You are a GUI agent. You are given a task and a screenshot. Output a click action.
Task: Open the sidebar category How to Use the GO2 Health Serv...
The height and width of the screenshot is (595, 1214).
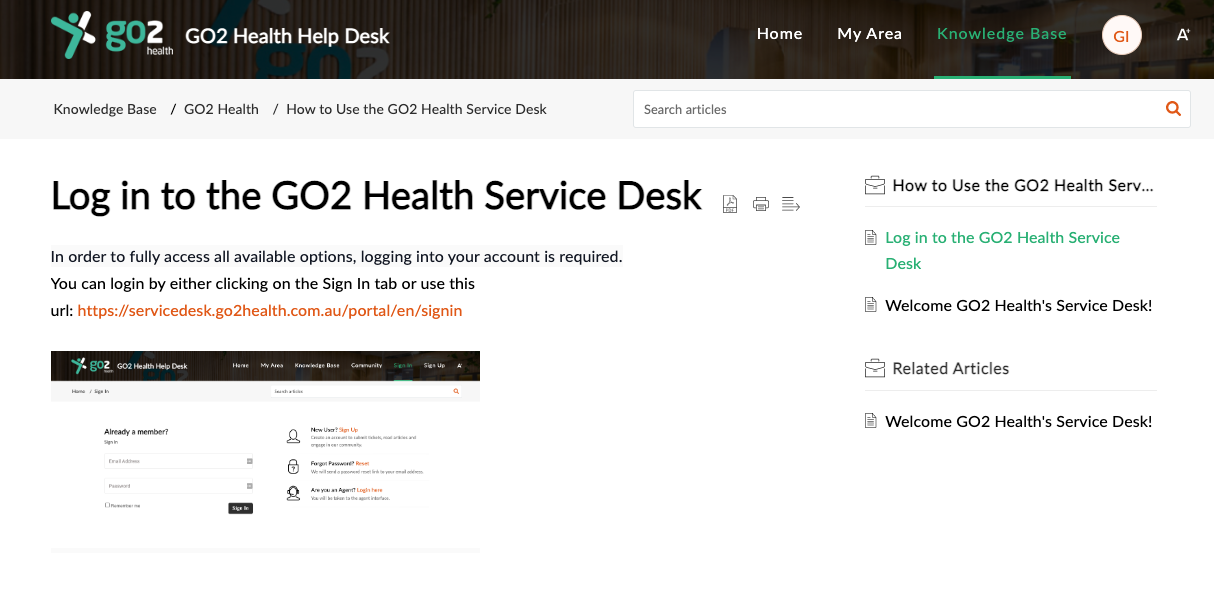(x=1023, y=185)
